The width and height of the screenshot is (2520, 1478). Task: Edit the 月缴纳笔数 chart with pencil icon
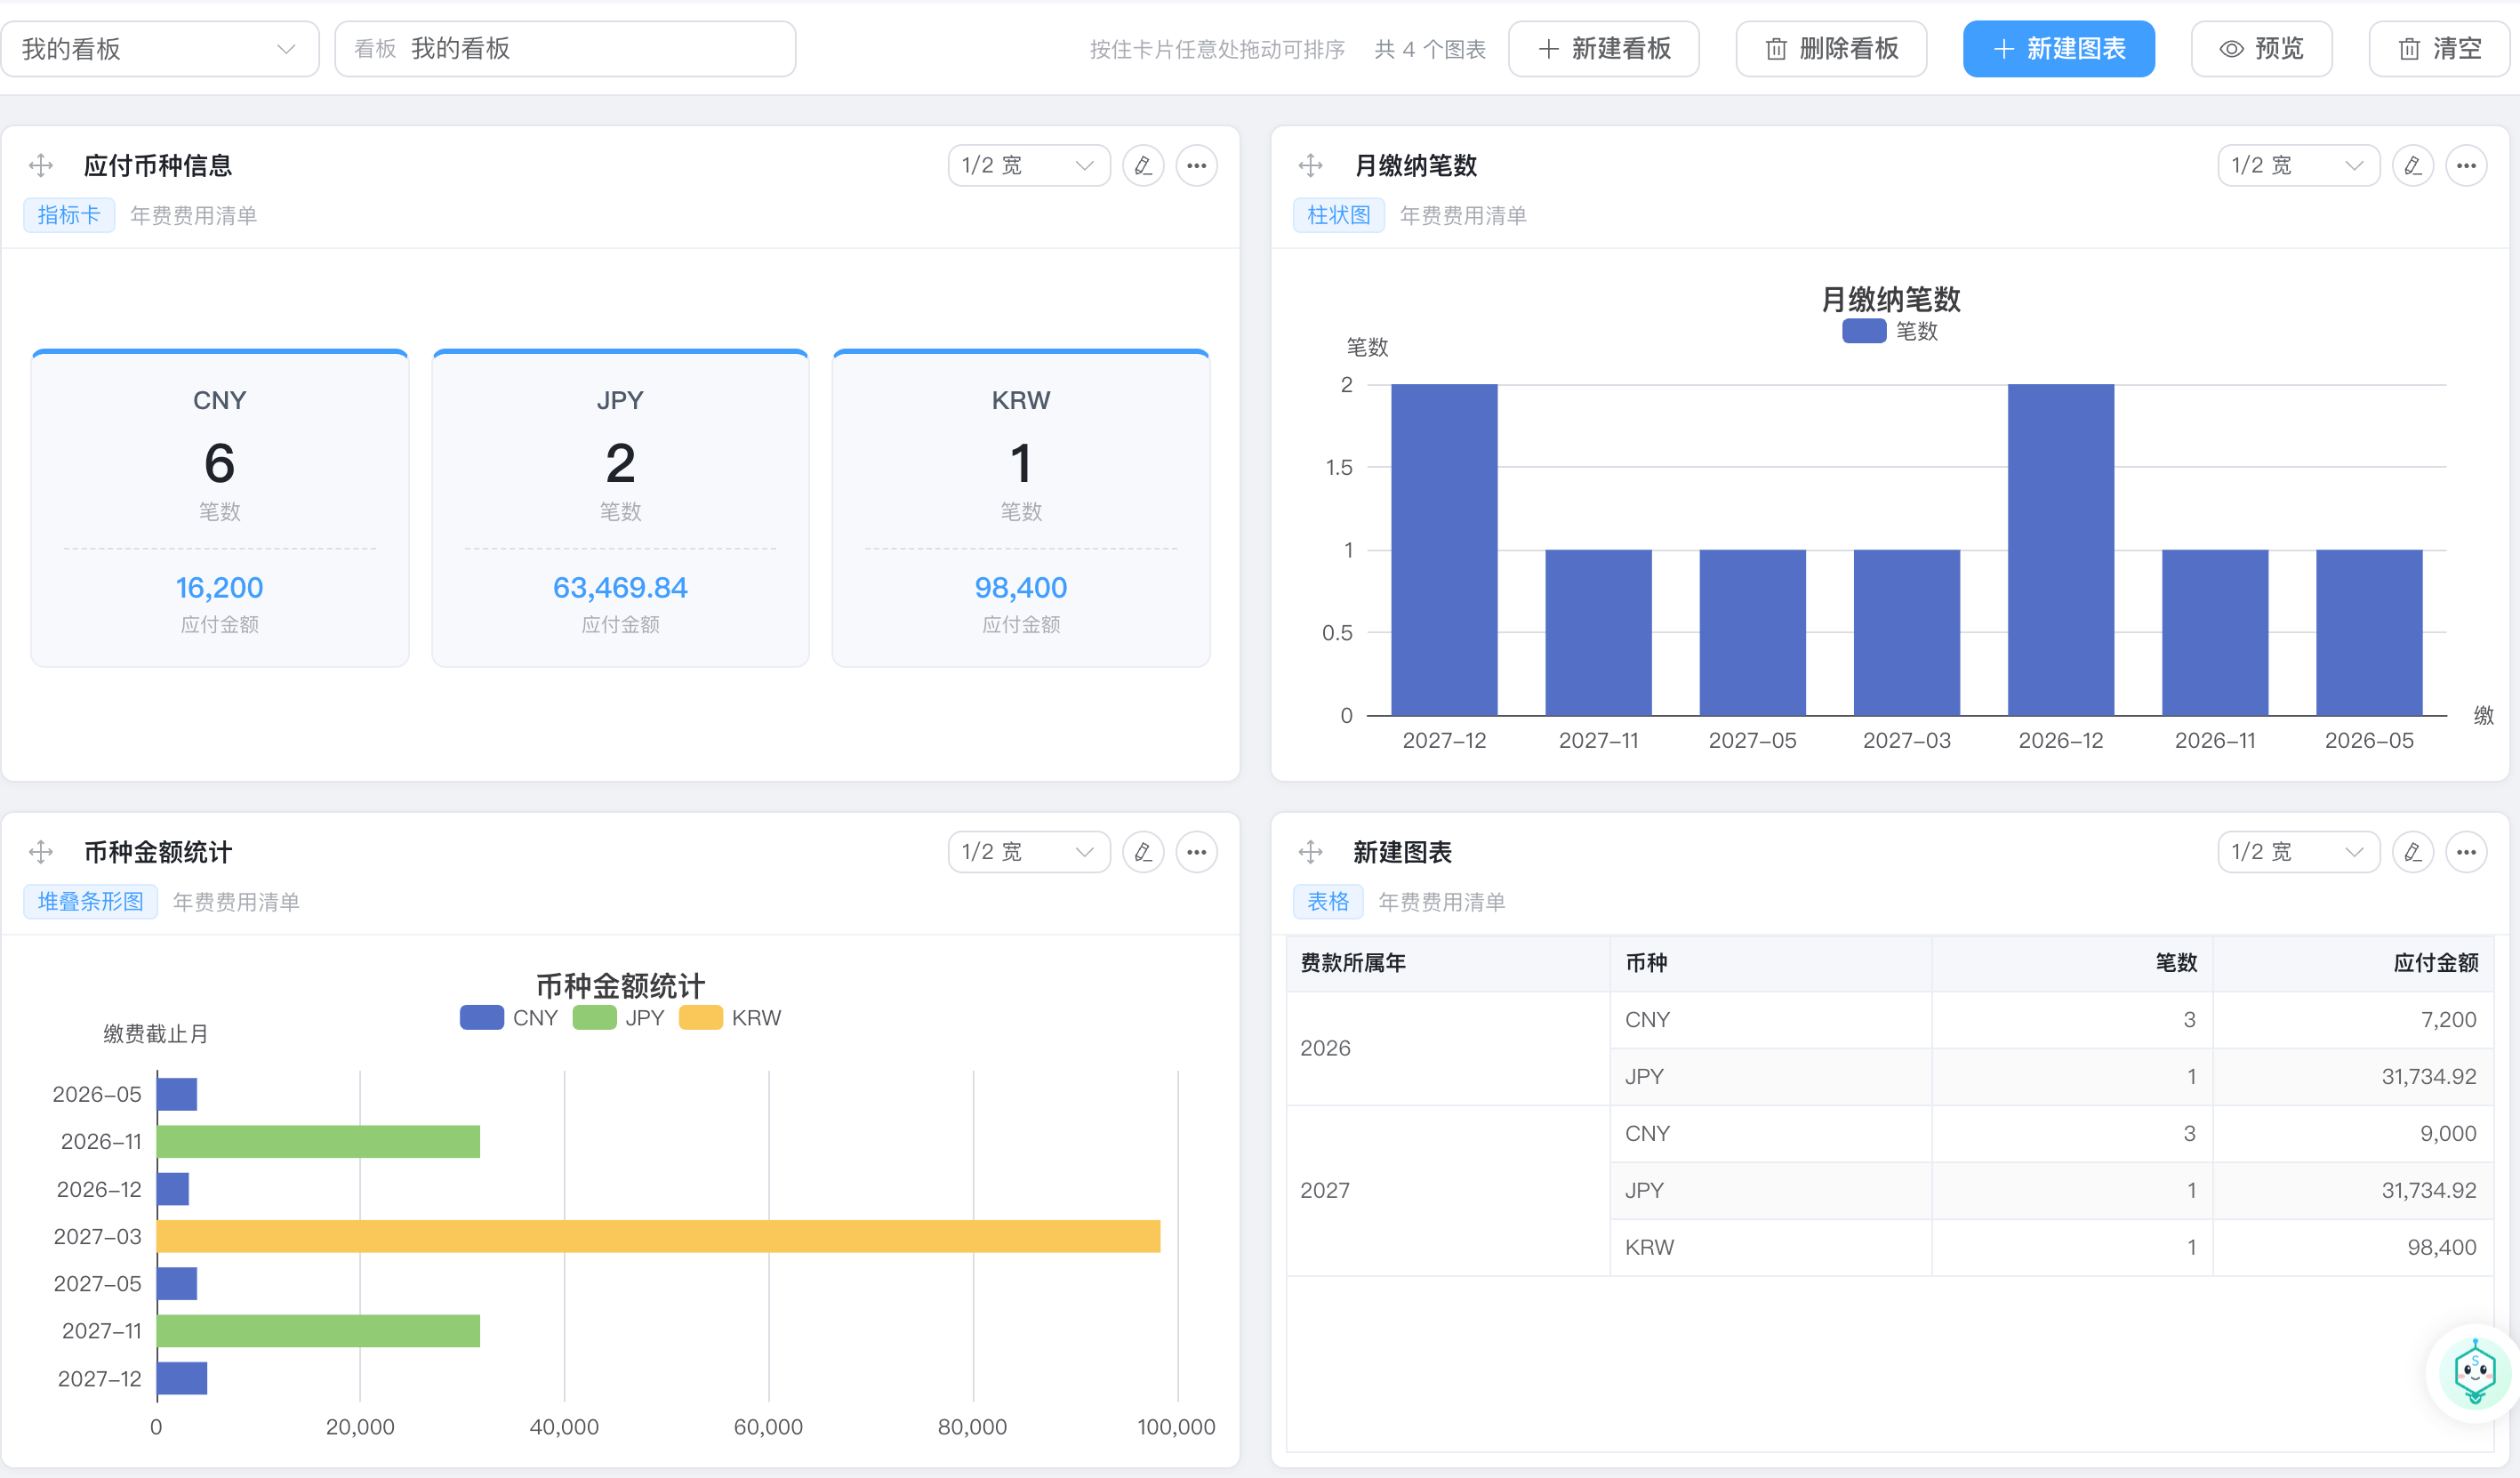[x=2412, y=165]
